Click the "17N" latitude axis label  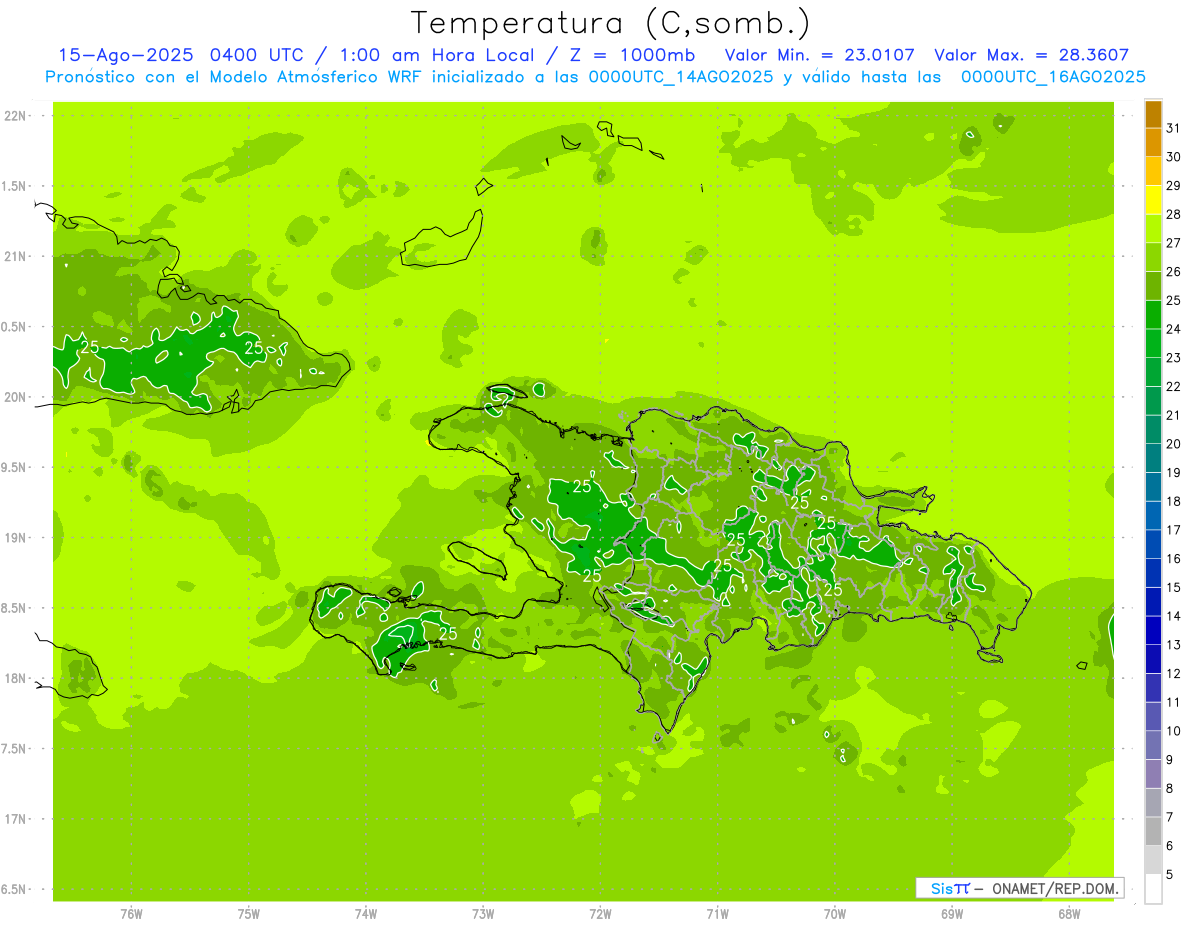pos(16,819)
